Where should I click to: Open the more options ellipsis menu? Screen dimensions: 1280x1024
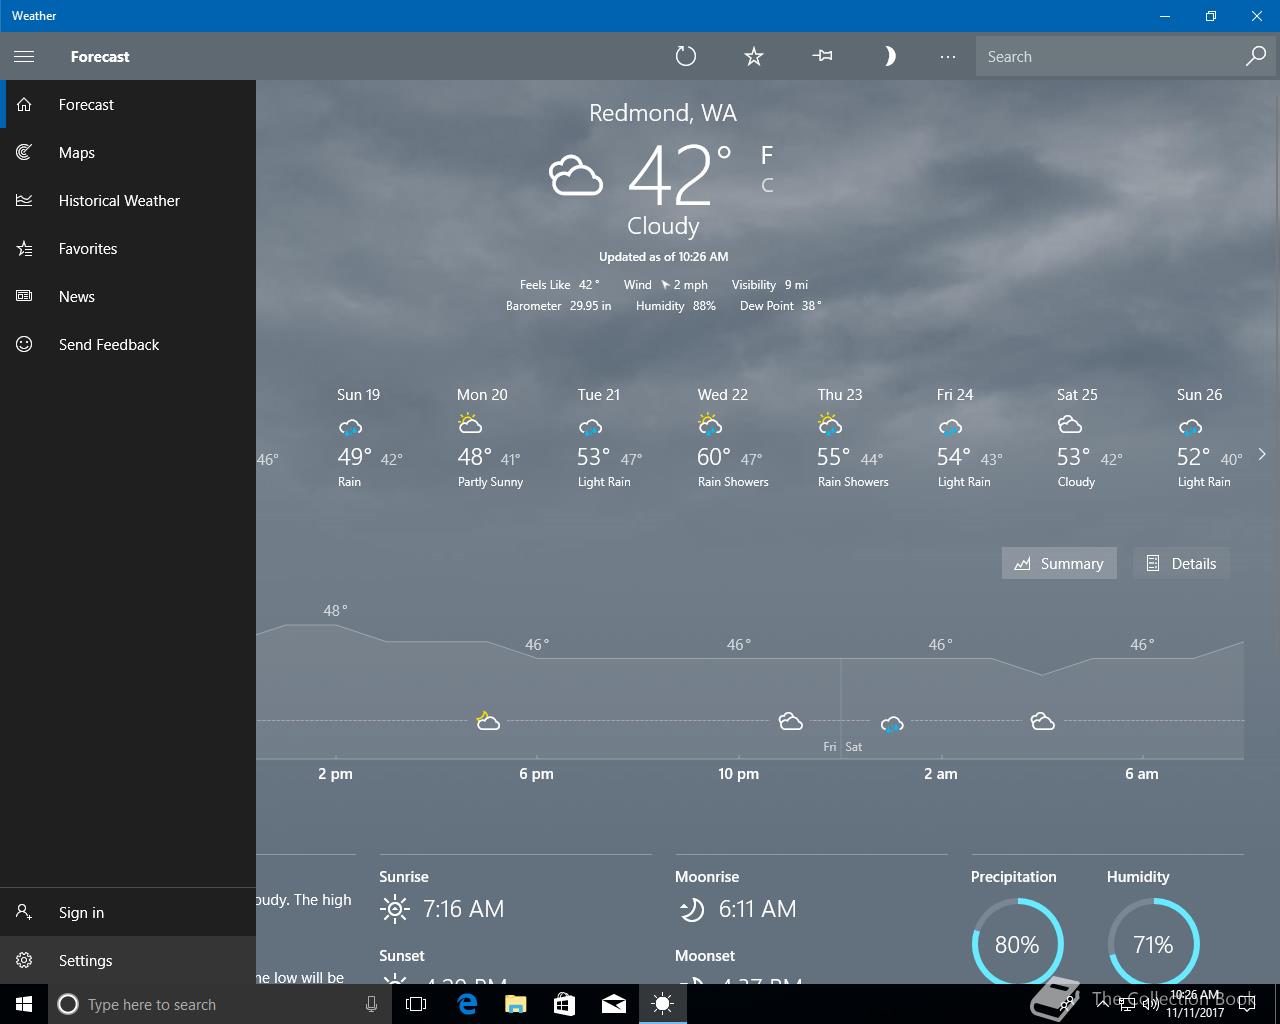point(948,56)
